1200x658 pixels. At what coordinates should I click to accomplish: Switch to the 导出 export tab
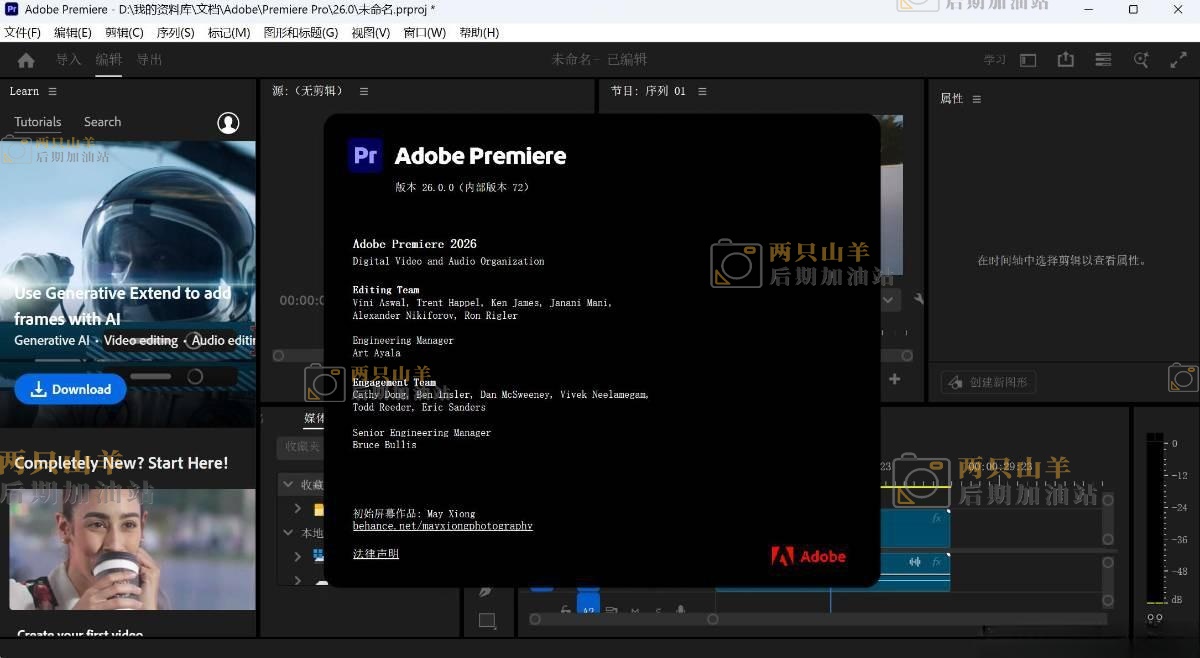coord(149,60)
